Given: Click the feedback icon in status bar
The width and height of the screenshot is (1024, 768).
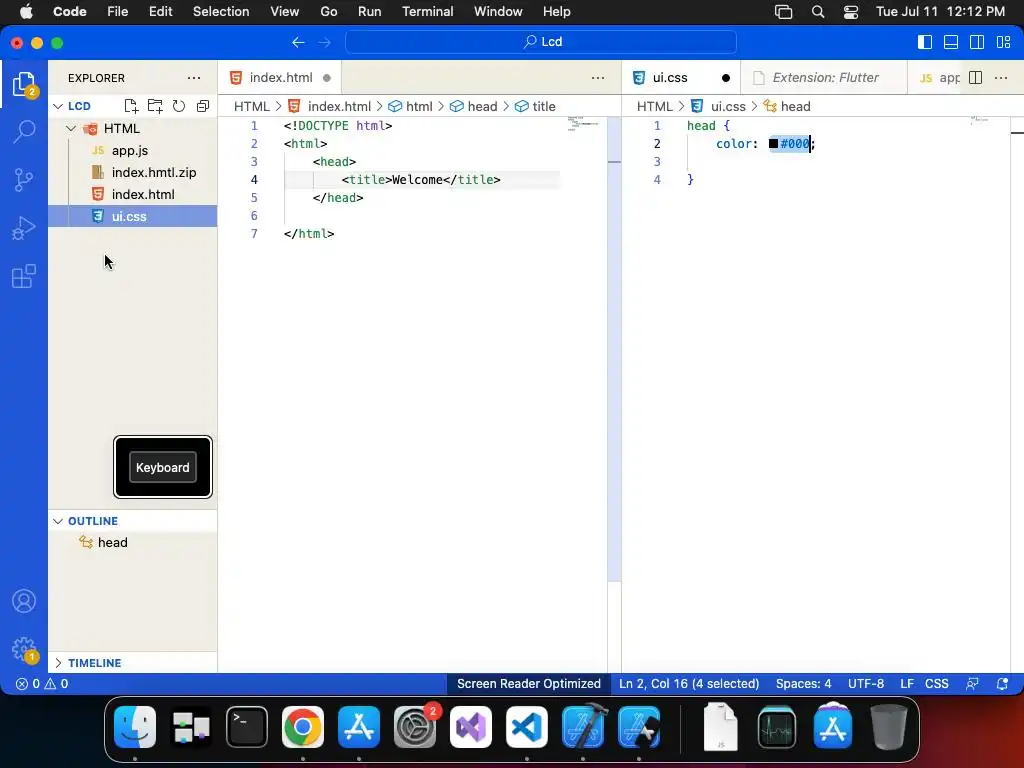Looking at the screenshot, I should (972, 684).
